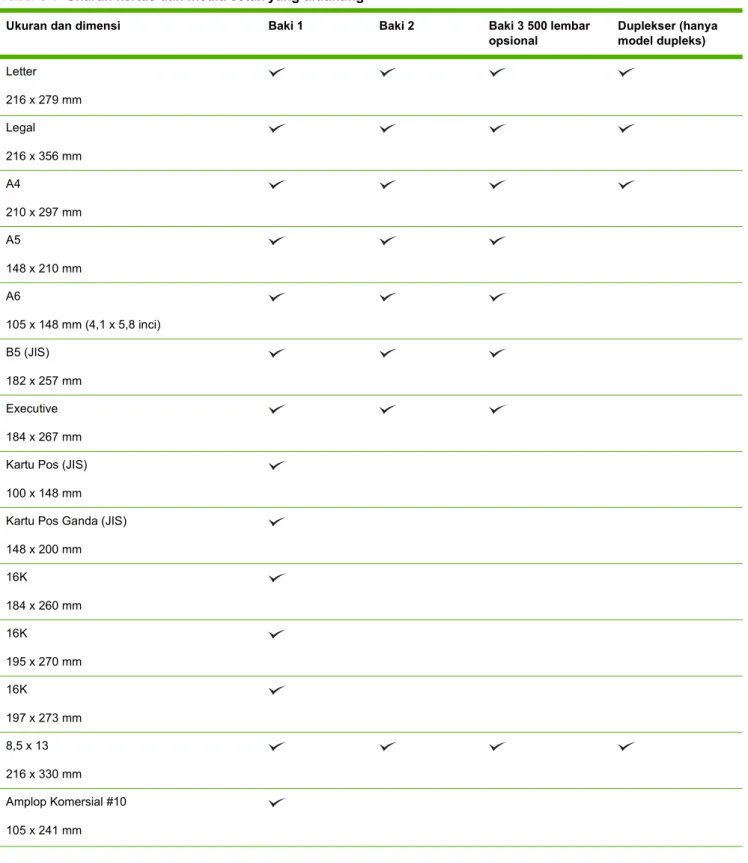The height and width of the screenshot is (863, 748).
Task: Click the A6 checkmark under Baki 2
Action: pyautogui.click(x=387, y=297)
